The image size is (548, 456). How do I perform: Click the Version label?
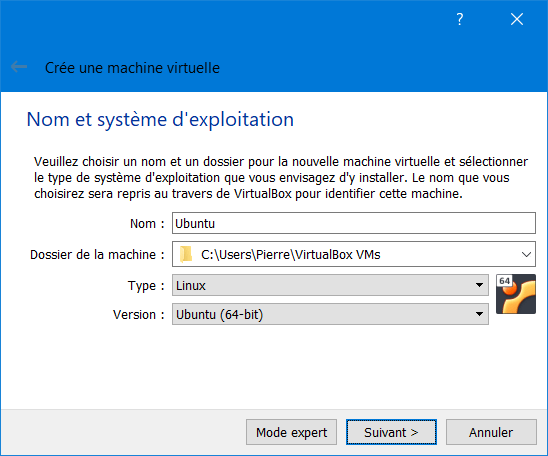pyautogui.click(x=138, y=314)
